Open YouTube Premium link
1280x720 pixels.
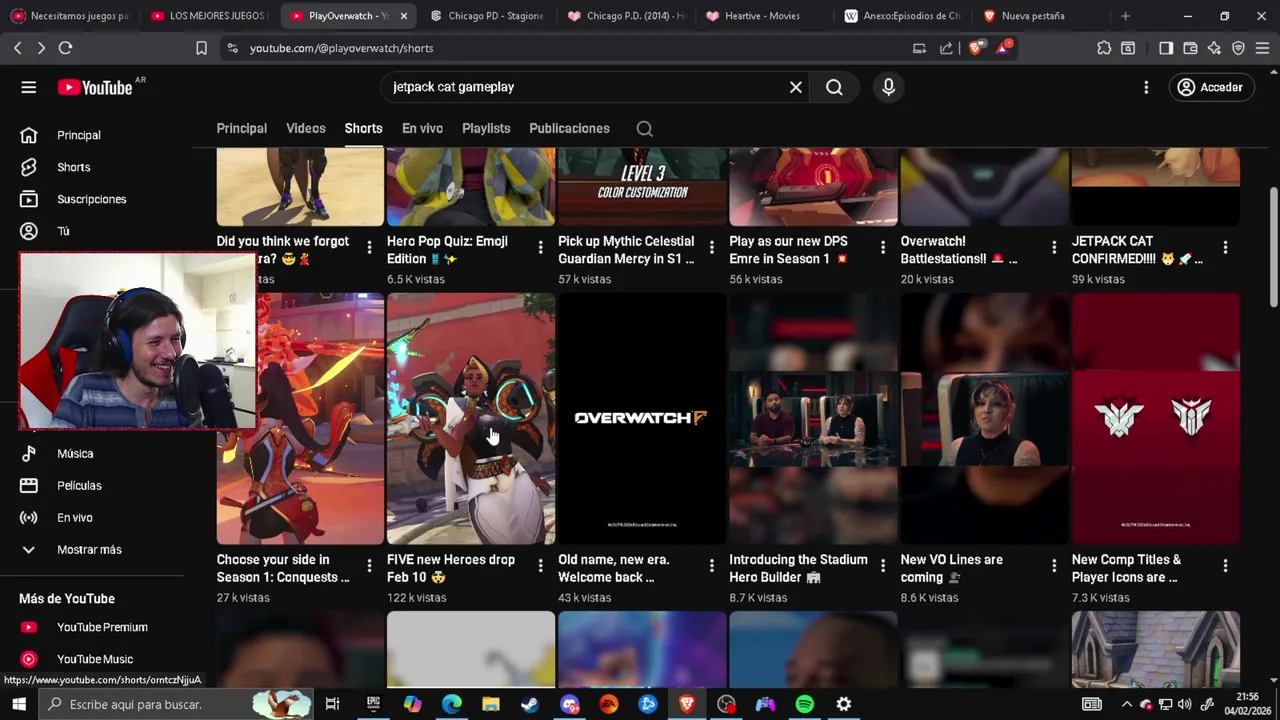click(100, 627)
